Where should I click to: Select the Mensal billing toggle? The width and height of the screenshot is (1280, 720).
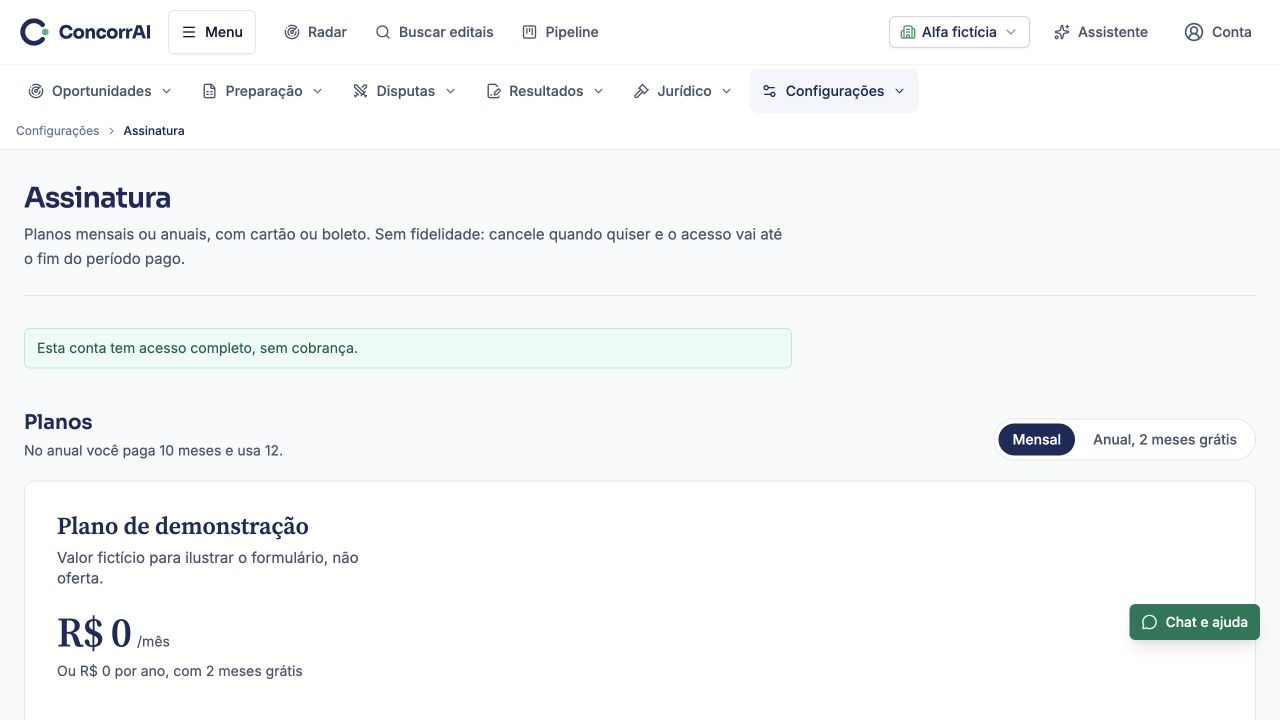click(x=1037, y=440)
